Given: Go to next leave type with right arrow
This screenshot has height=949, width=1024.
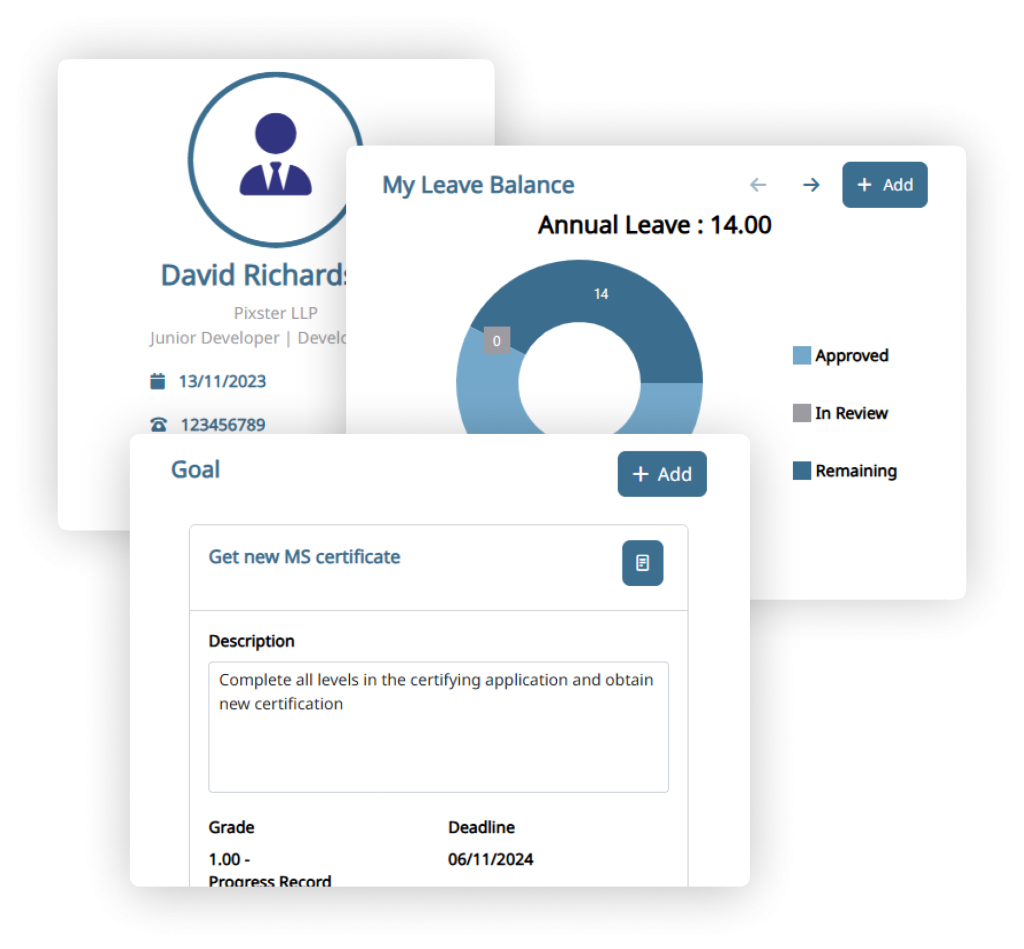Looking at the screenshot, I should coord(811,185).
